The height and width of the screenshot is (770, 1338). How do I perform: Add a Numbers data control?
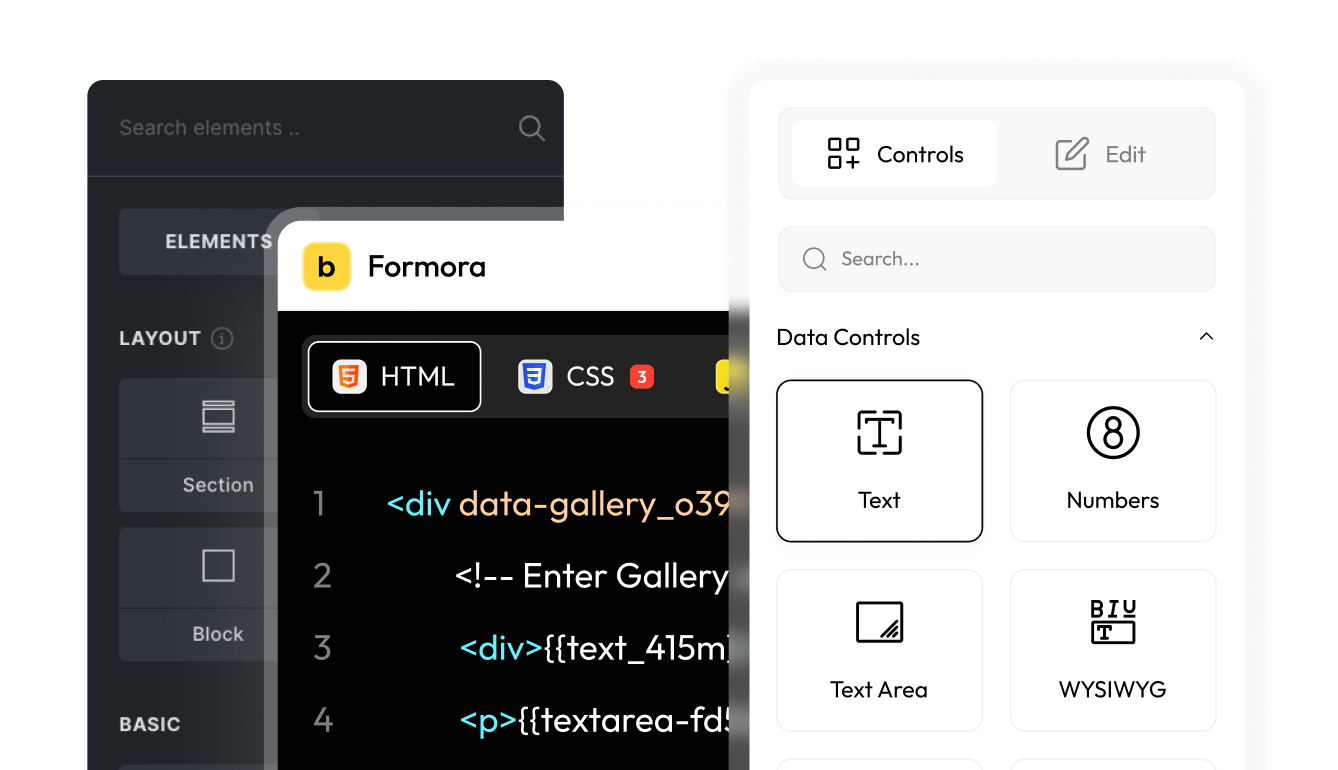coord(1112,461)
